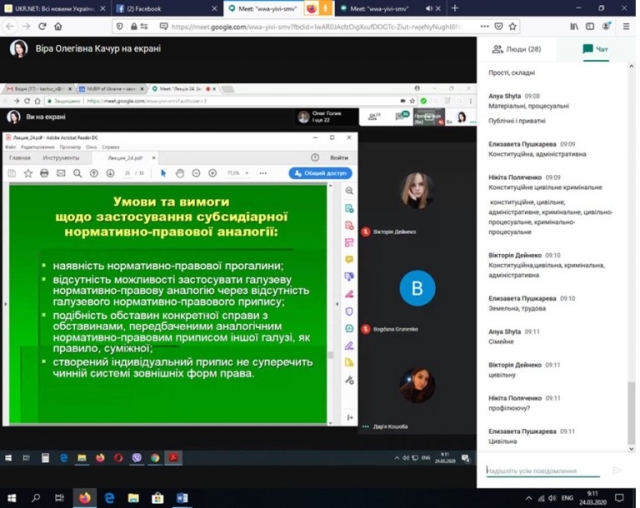This screenshot has width=640, height=508.
Task: Click Вікторія Дейнеко participant video tile
Action: pyautogui.click(x=417, y=191)
